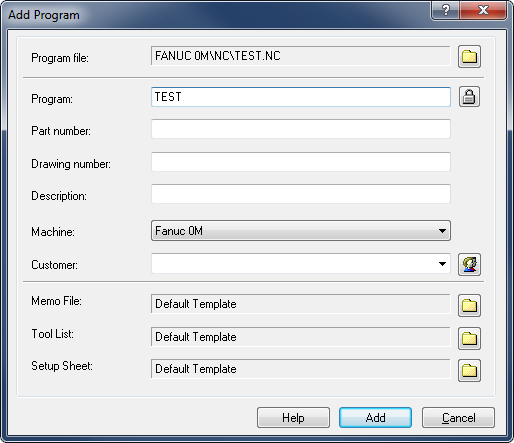Screen dimensions: 514x443
Task: Click the Add button
Action: coord(375,418)
